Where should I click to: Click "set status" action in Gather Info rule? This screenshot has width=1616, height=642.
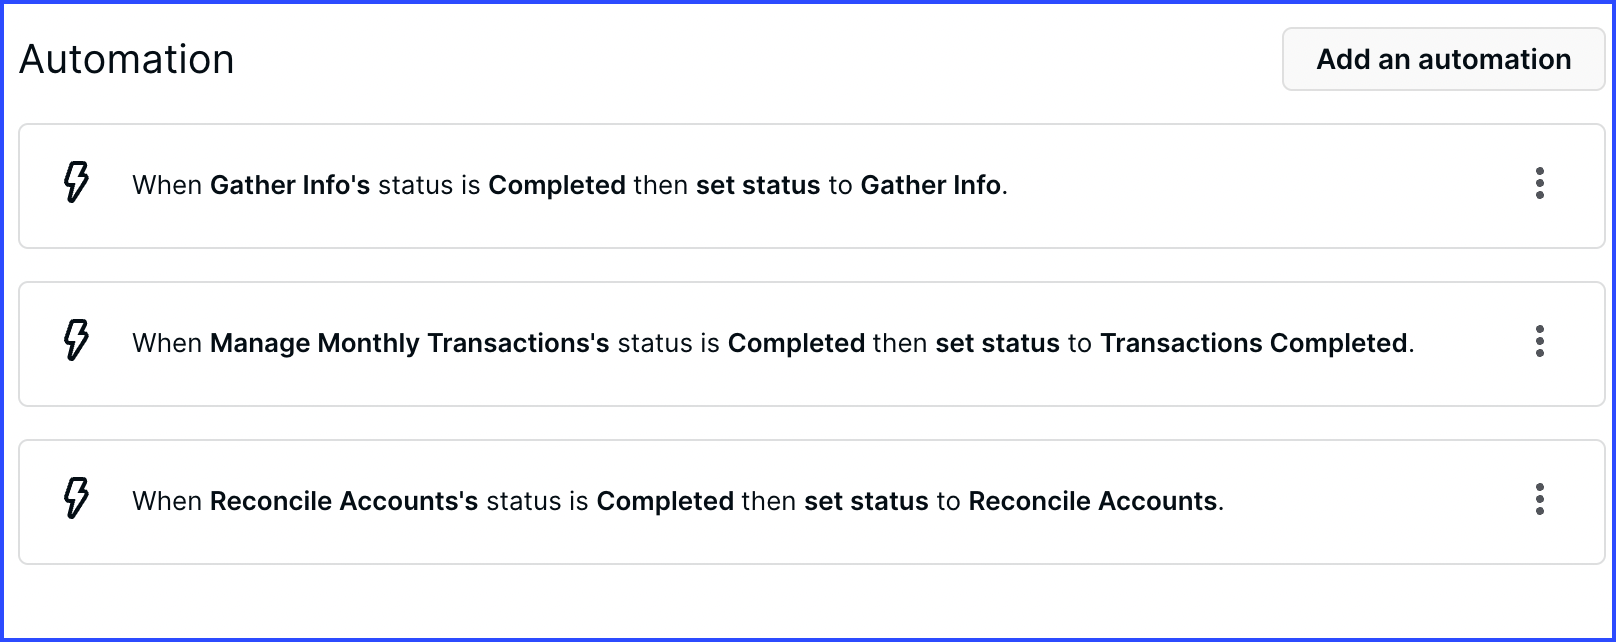(x=758, y=185)
